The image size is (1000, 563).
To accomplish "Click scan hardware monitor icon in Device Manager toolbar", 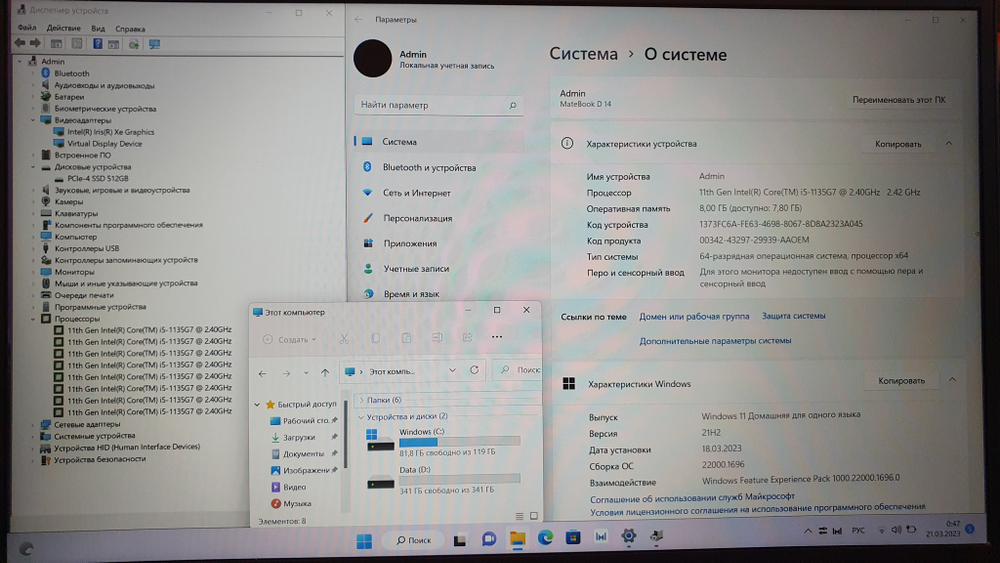I will point(154,44).
